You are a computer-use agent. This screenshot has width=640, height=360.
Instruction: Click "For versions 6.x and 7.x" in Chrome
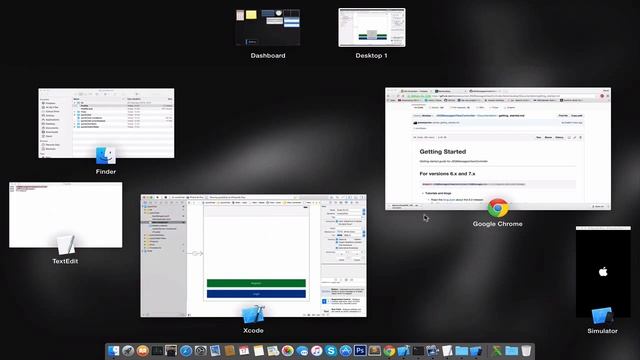pos(447,173)
